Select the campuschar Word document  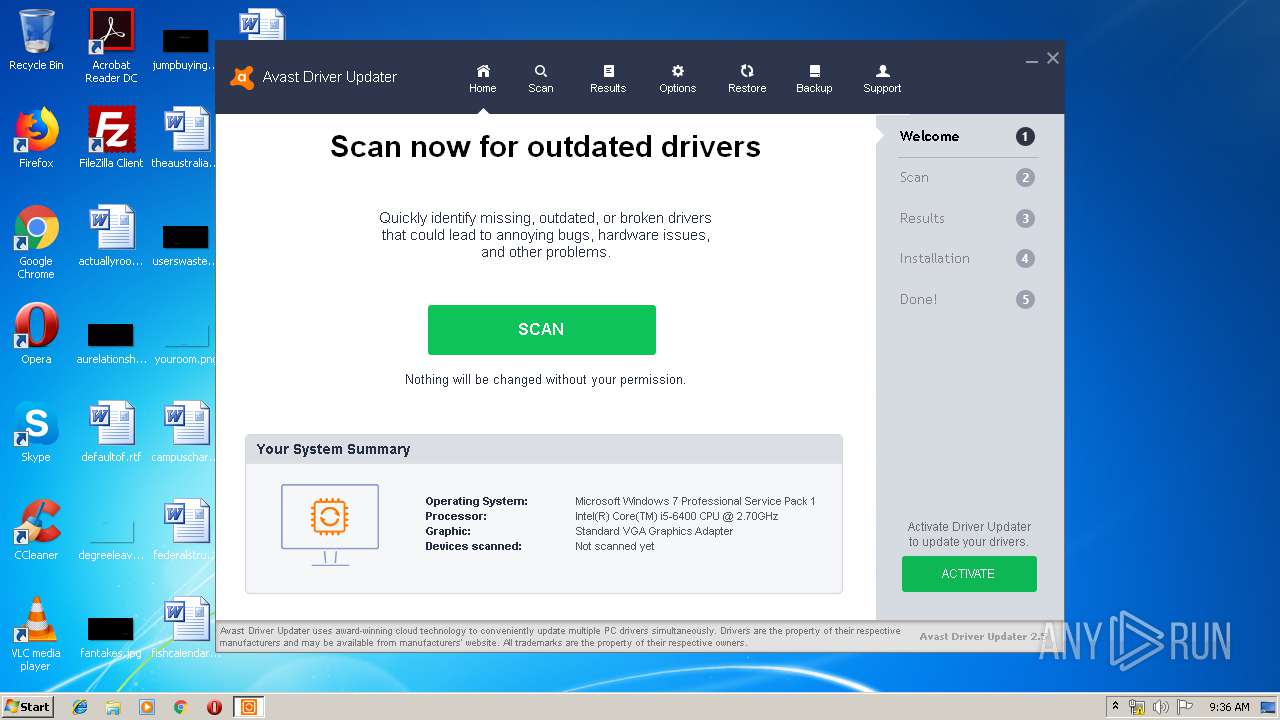click(185, 432)
